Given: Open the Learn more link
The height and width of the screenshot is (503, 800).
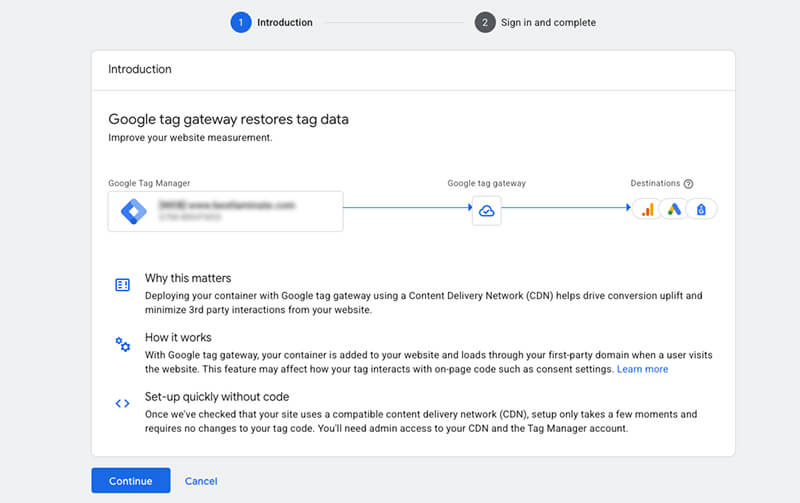Looking at the screenshot, I should click(642, 369).
